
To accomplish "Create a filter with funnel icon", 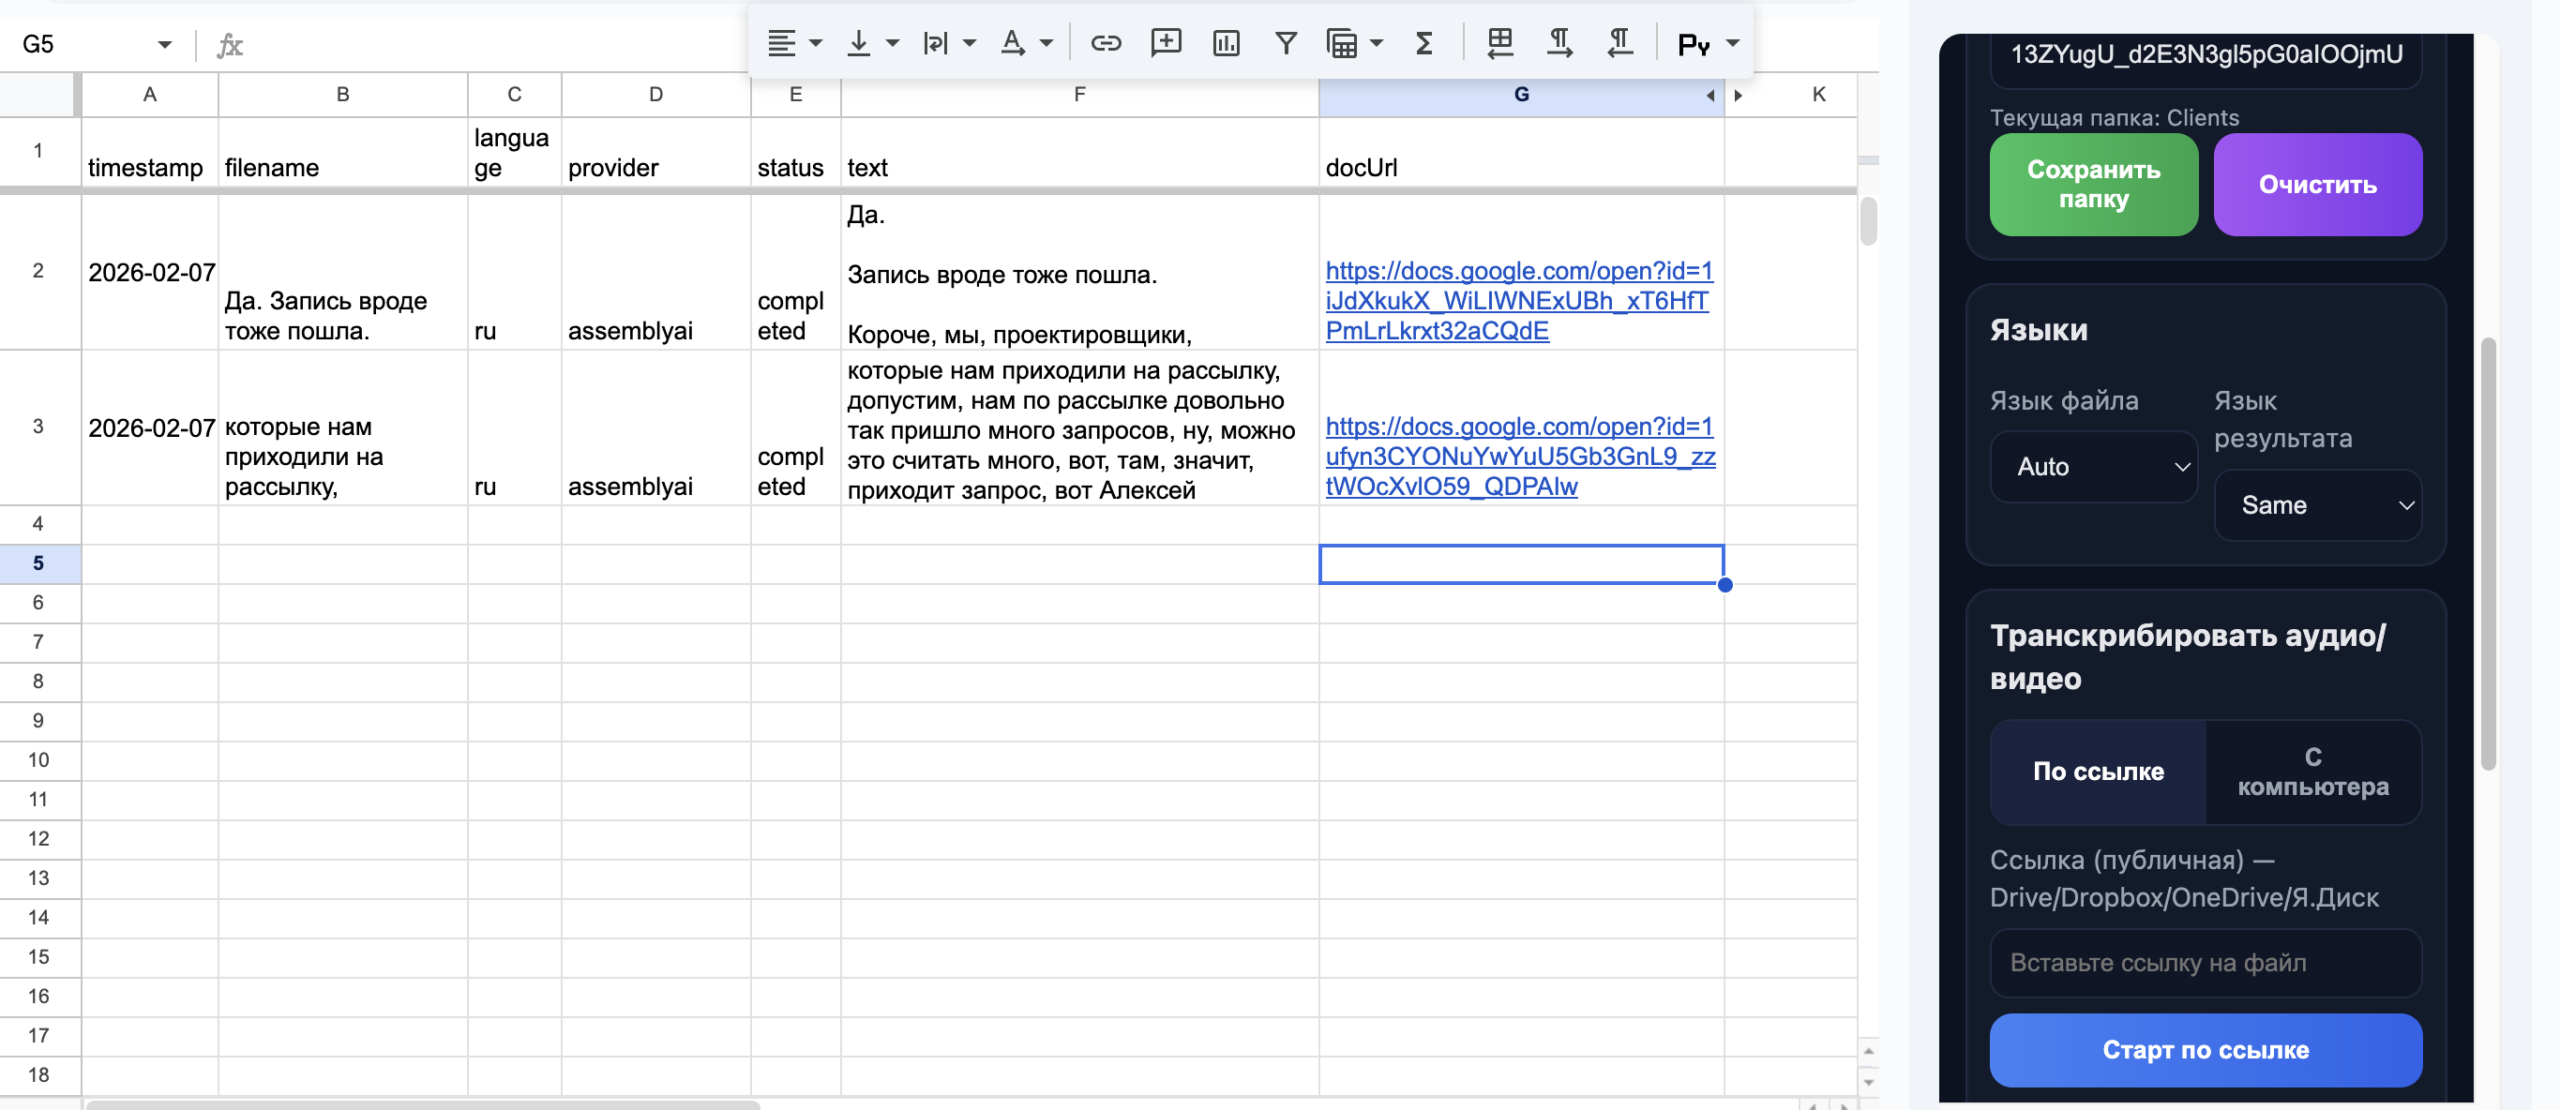I will [x=1286, y=43].
